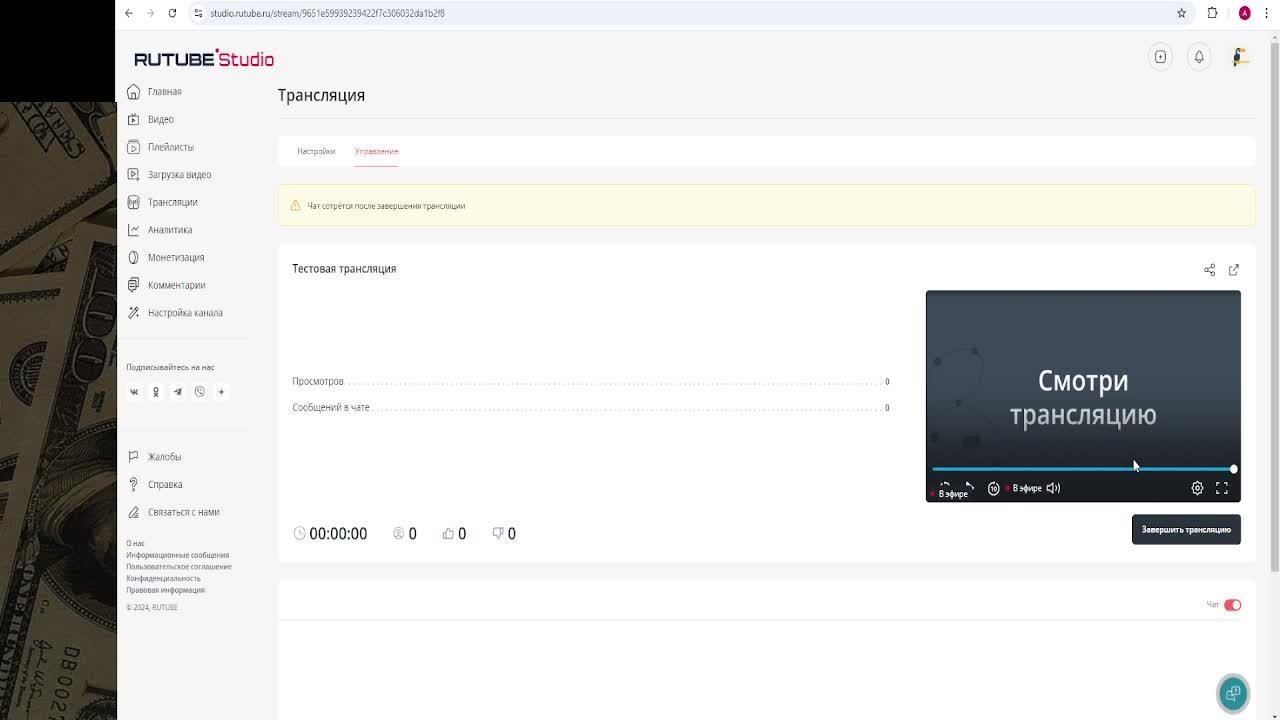Click the Viber social icon

click(200, 392)
